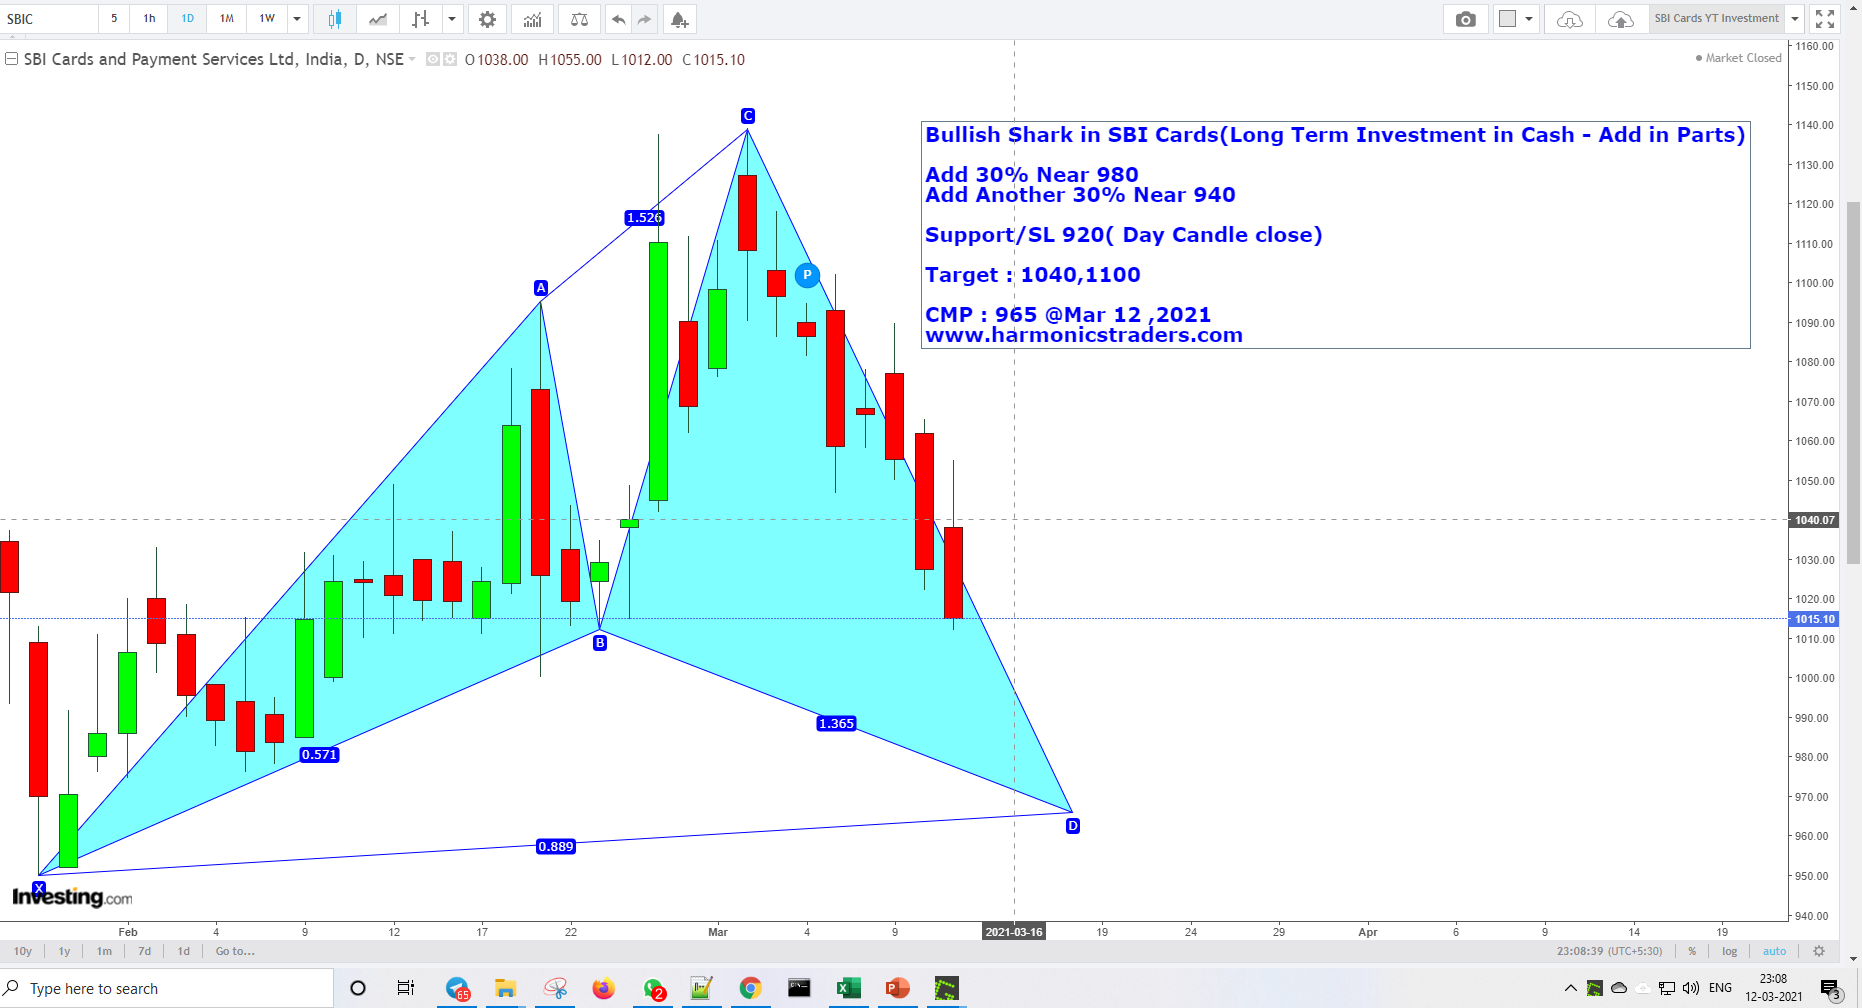Select the 1h interval tab

click(148, 19)
